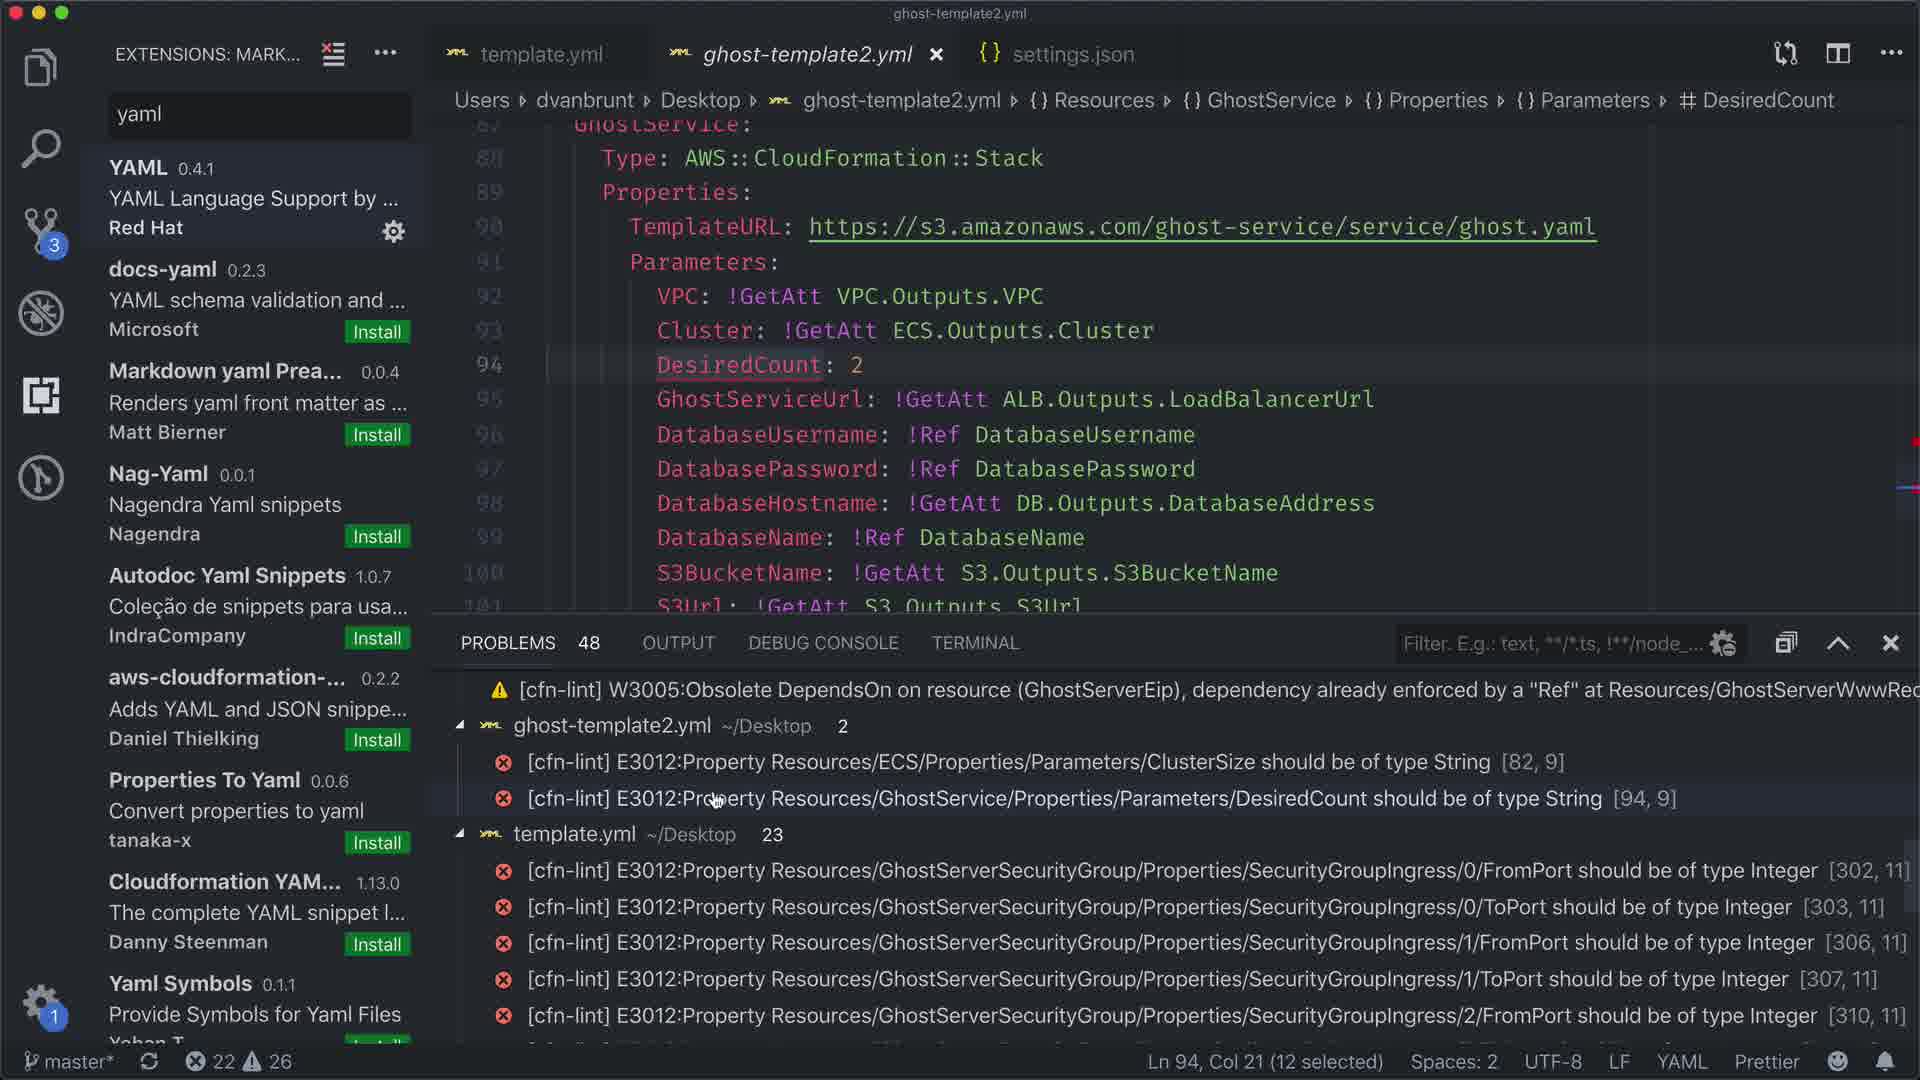Open the ghost.yaml TemplateURL link
Viewport: 1920px width, 1080px height.
tap(1201, 227)
